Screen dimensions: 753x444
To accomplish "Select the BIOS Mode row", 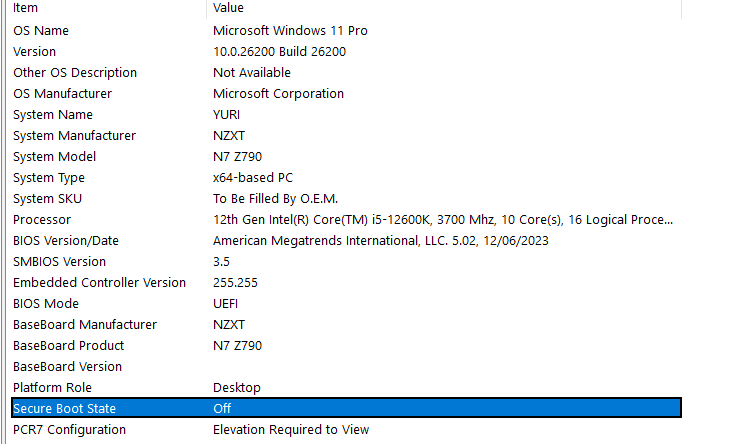I will coord(46,304).
